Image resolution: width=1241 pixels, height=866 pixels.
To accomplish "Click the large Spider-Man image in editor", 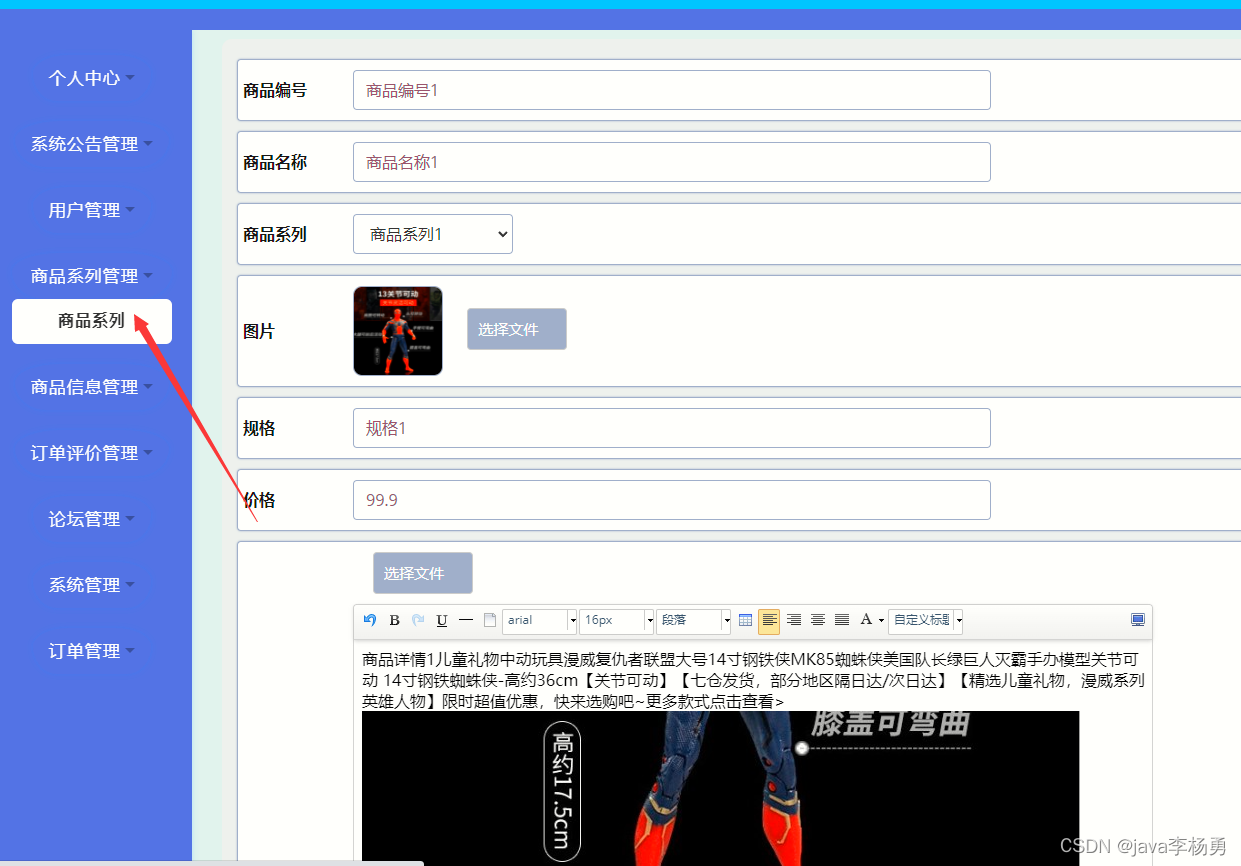I will (x=721, y=788).
